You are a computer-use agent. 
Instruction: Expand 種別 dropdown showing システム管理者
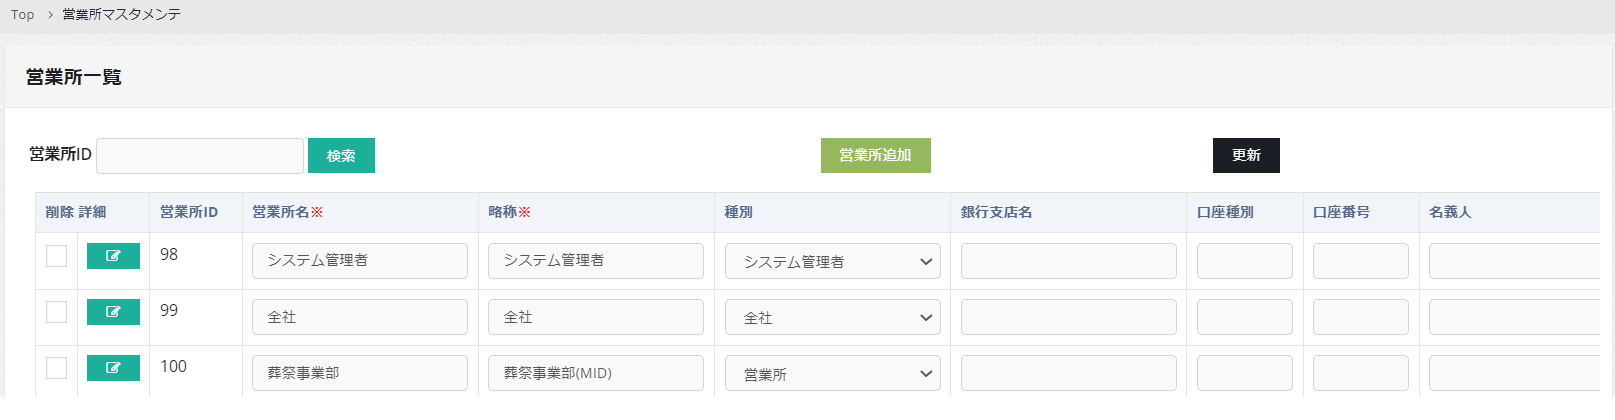(x=832, y=261)
